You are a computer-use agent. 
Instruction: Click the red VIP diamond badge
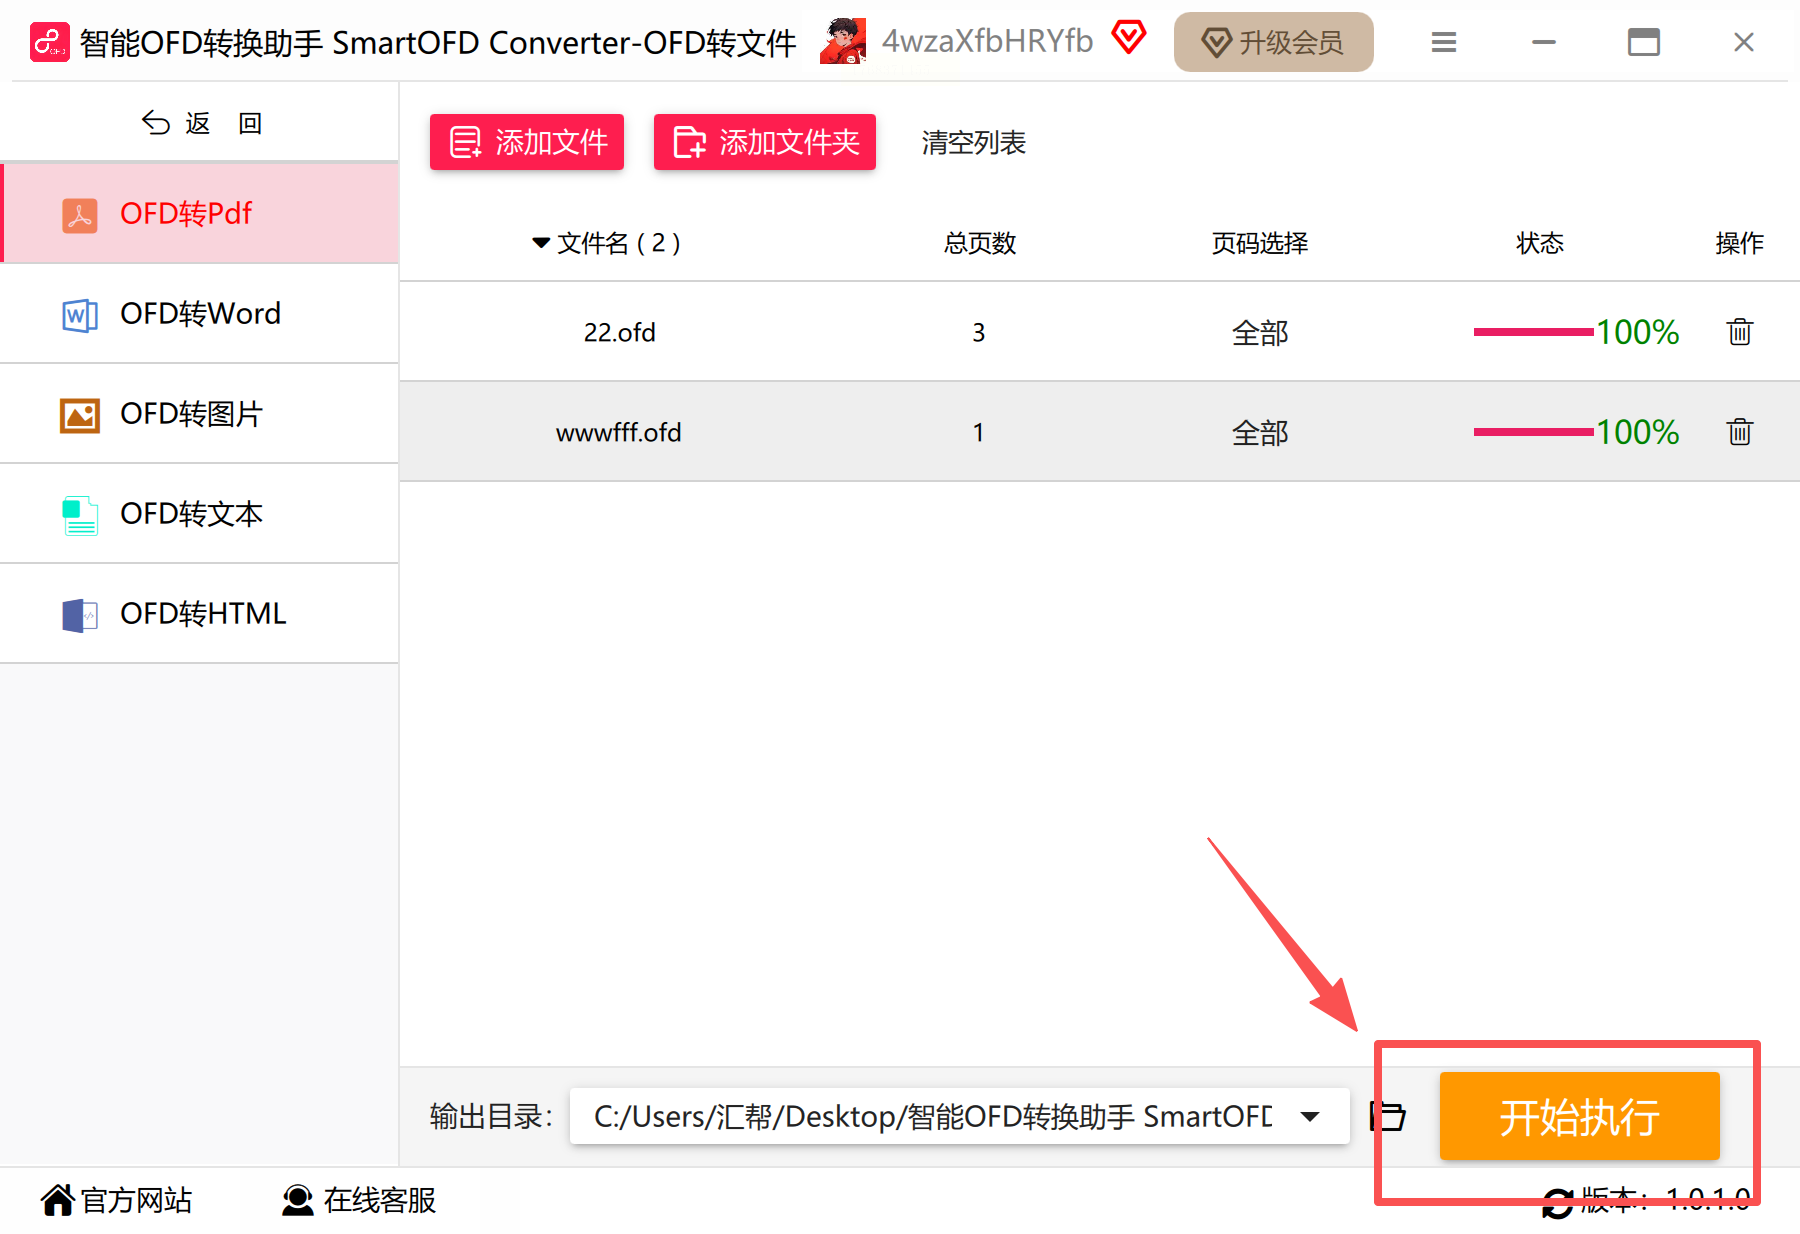tap(1129, 38)
